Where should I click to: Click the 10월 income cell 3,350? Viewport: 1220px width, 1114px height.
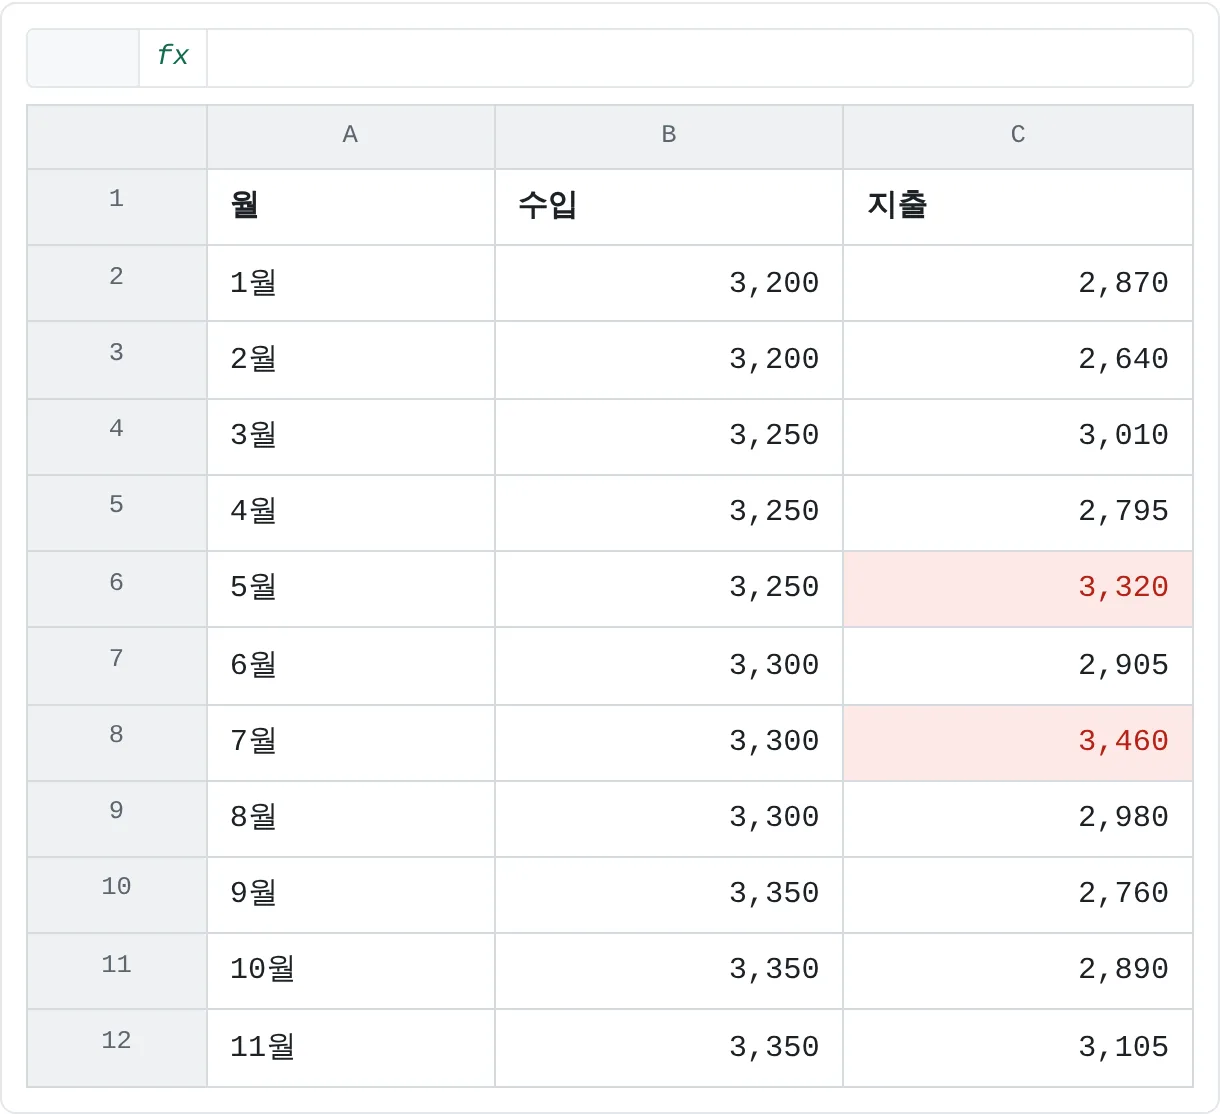(669, 971)
